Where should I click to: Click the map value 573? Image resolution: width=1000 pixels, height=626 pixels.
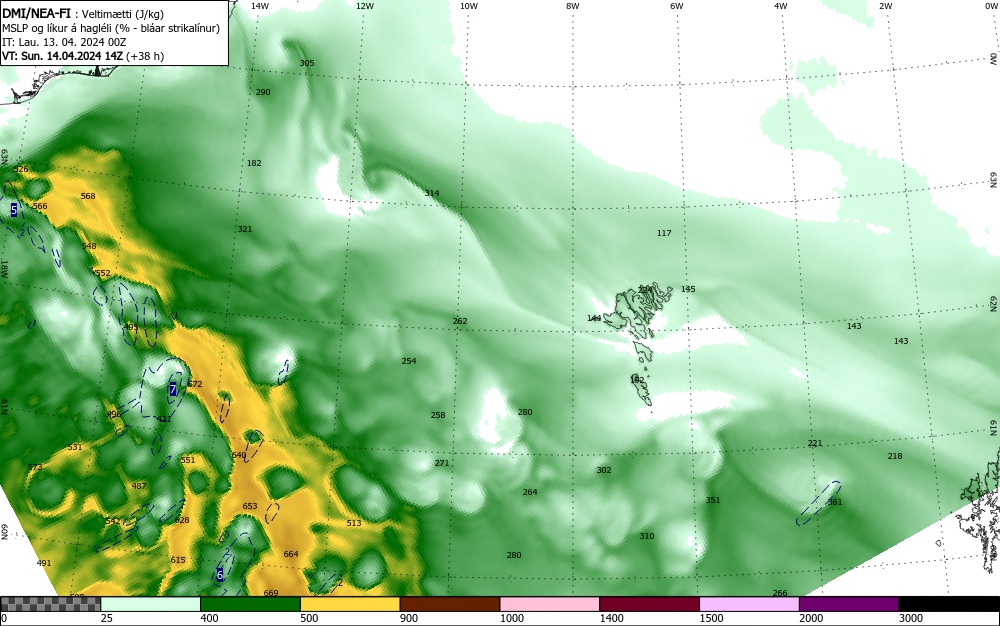(x=34, y=467)
